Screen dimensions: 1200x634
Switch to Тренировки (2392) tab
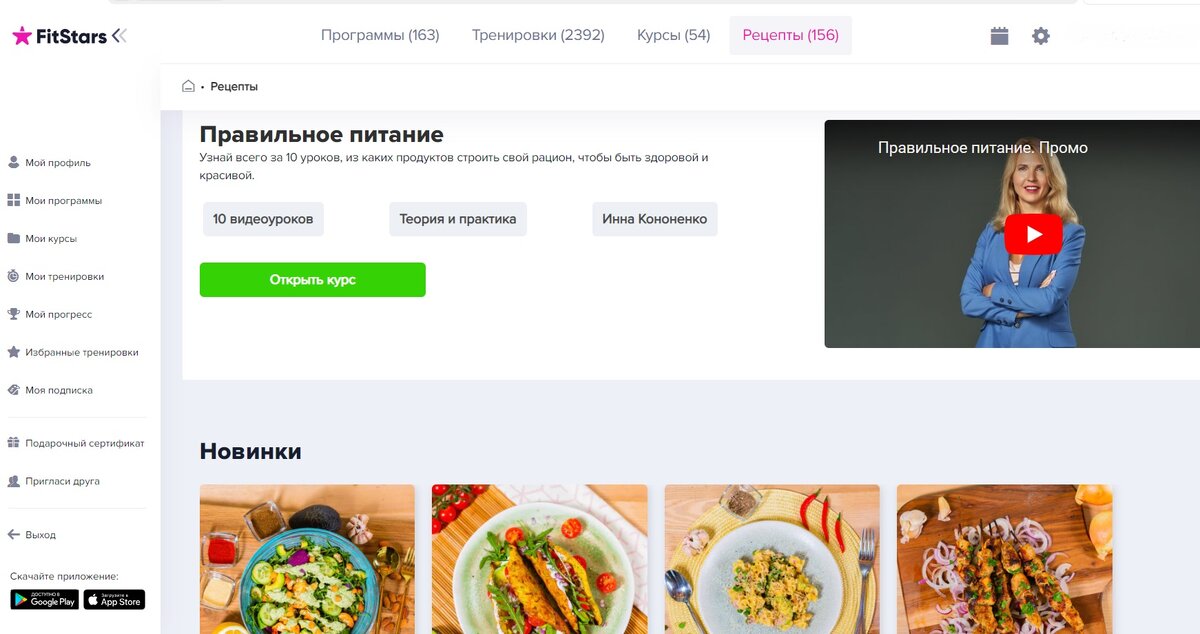[538, 35]
